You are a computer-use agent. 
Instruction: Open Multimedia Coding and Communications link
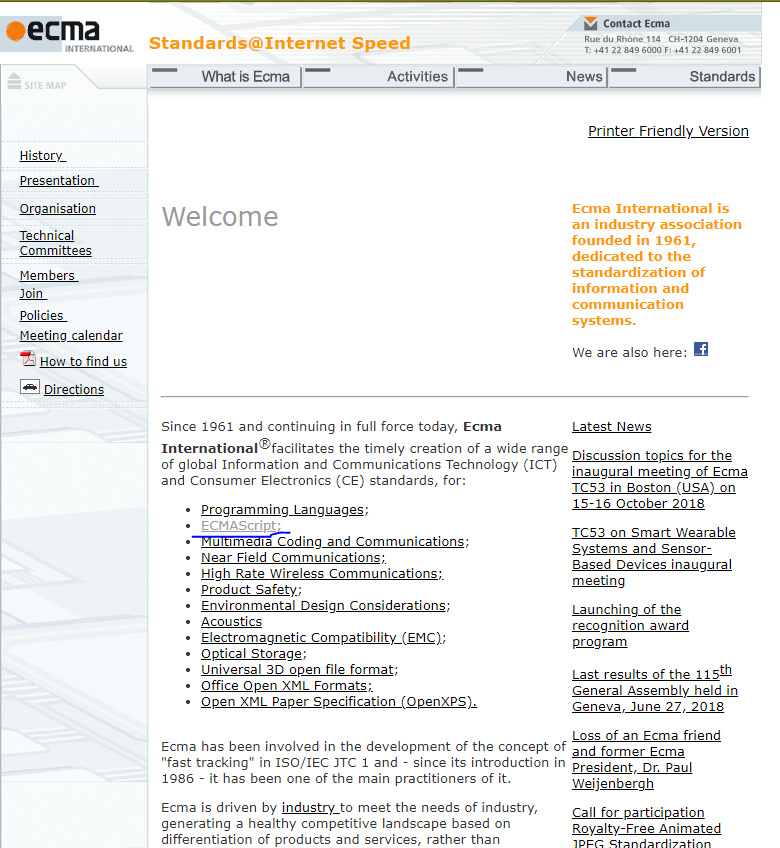pos(333,542)
